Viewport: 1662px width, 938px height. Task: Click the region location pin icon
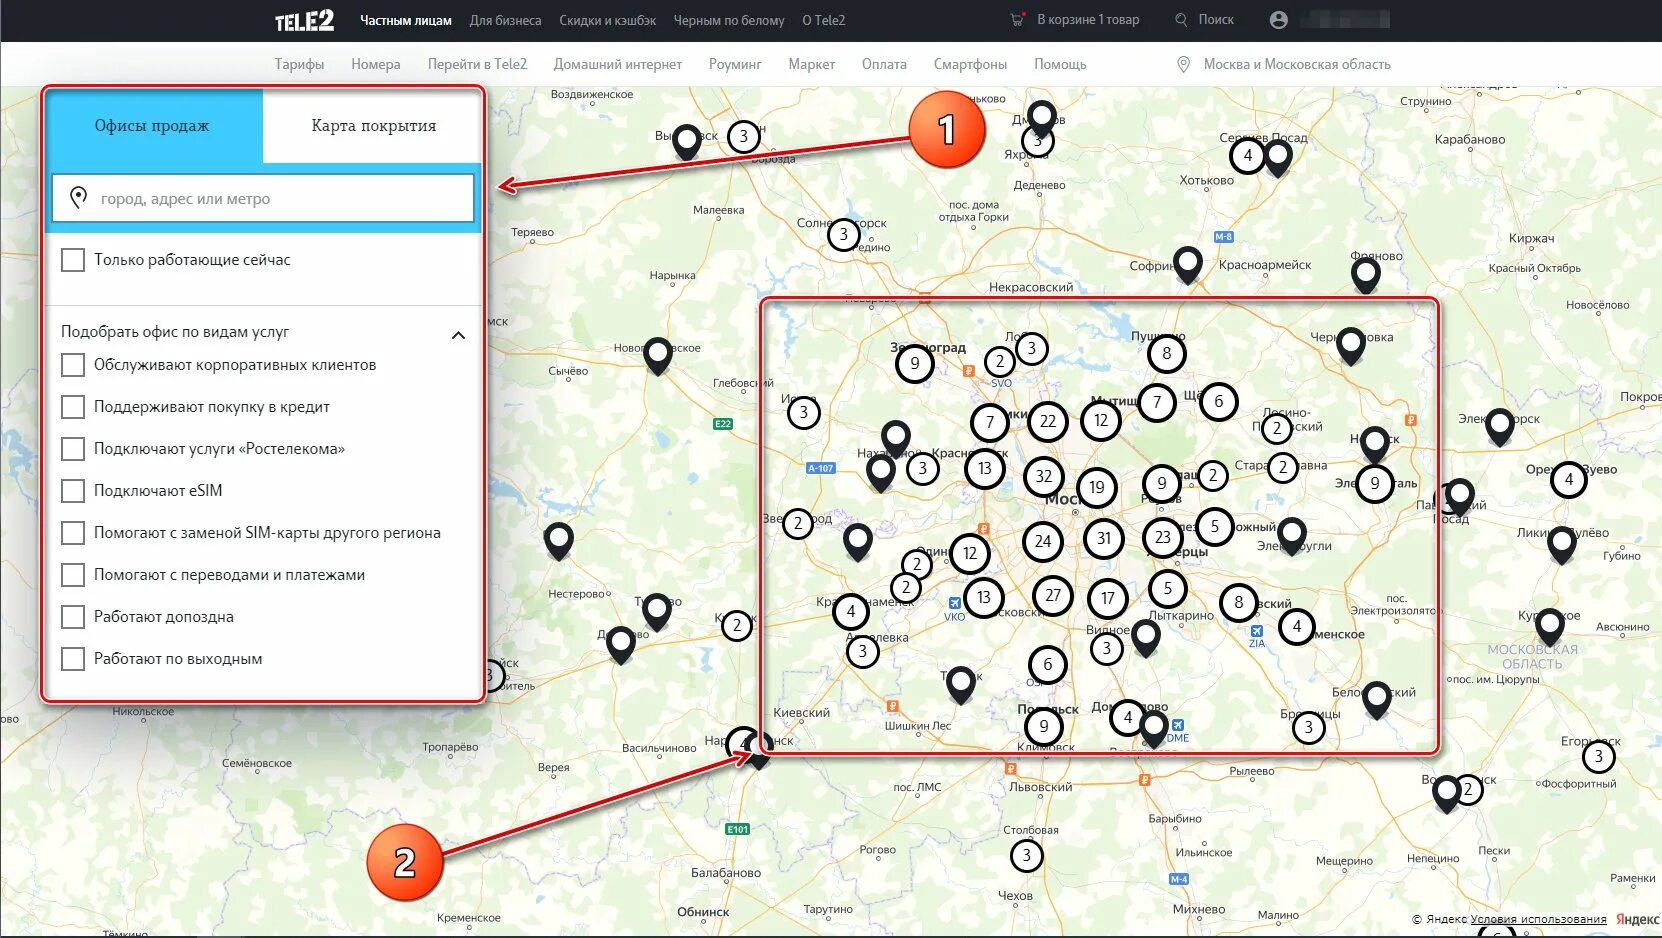pyautogui.click(x=1183, y=64)
